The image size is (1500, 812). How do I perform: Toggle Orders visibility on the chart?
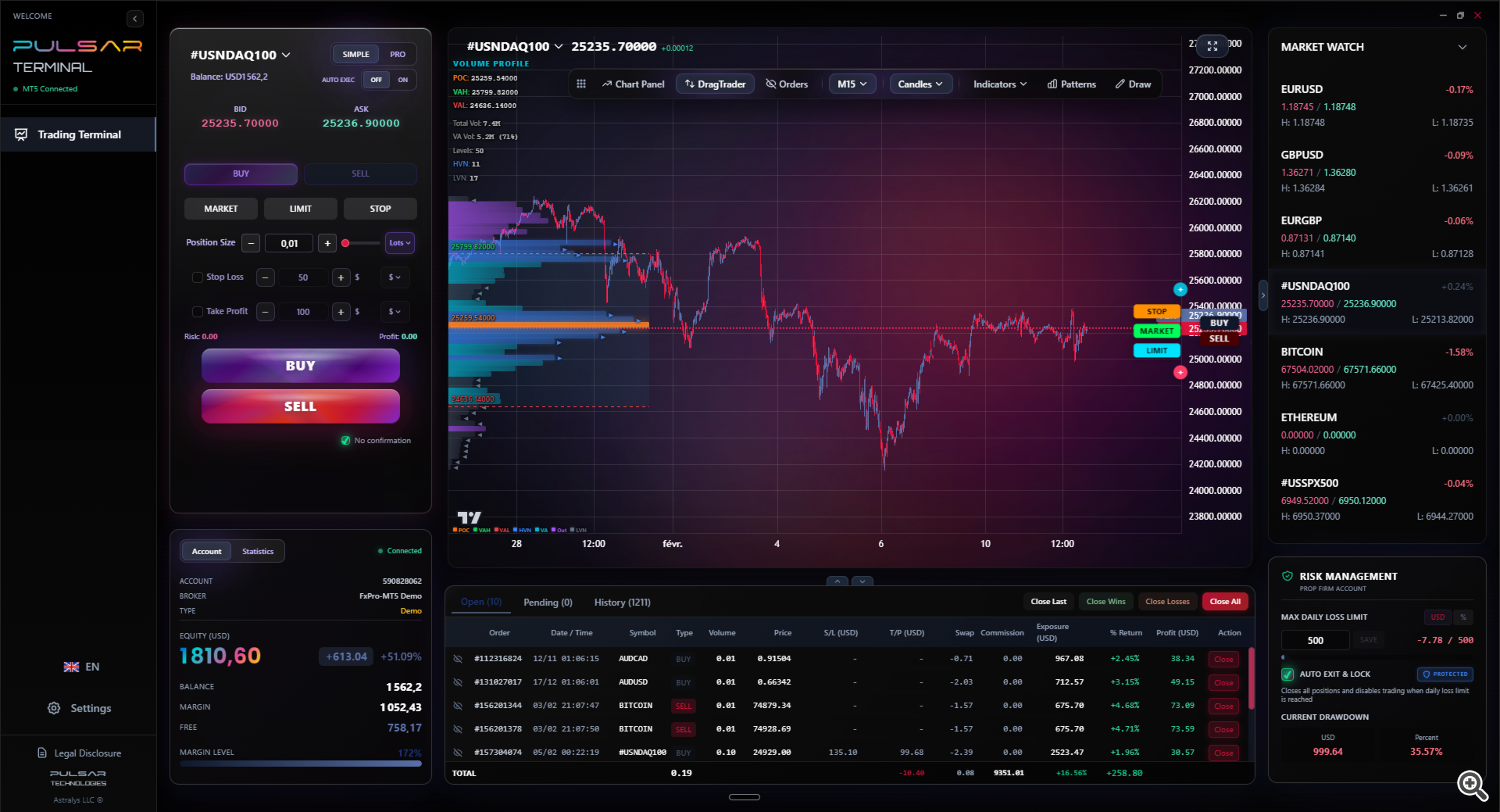[786, 84]
